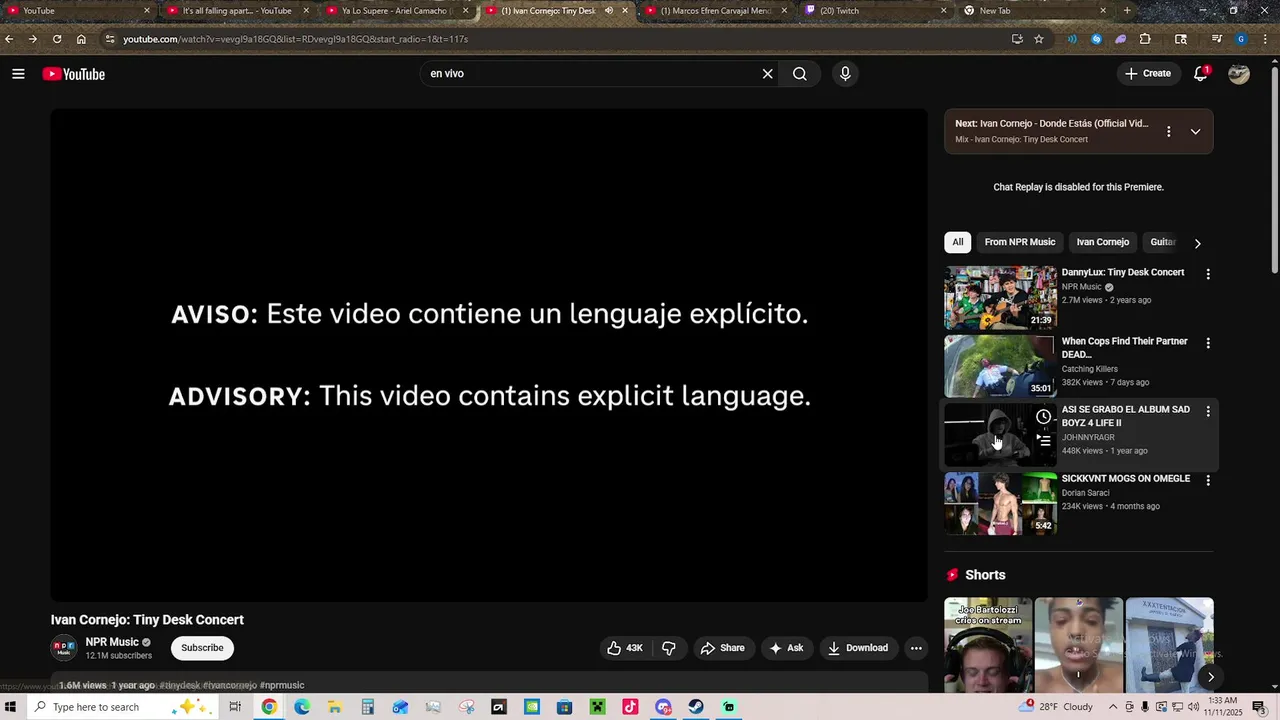Go back in browser history

tap(9, 39)
